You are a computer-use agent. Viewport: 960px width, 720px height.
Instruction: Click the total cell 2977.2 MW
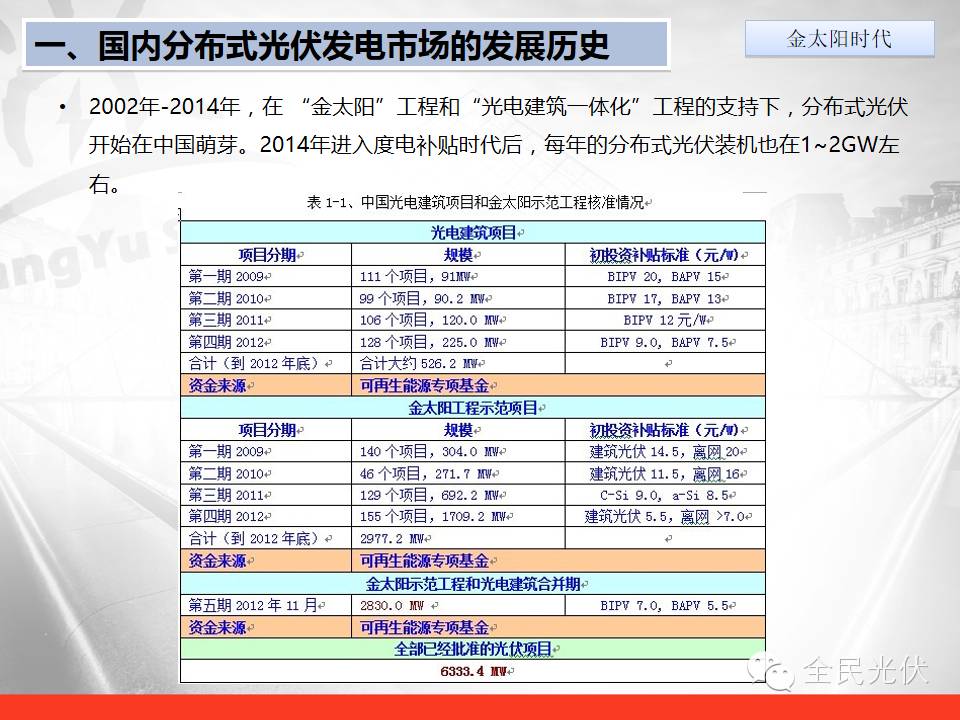(458, 539)
